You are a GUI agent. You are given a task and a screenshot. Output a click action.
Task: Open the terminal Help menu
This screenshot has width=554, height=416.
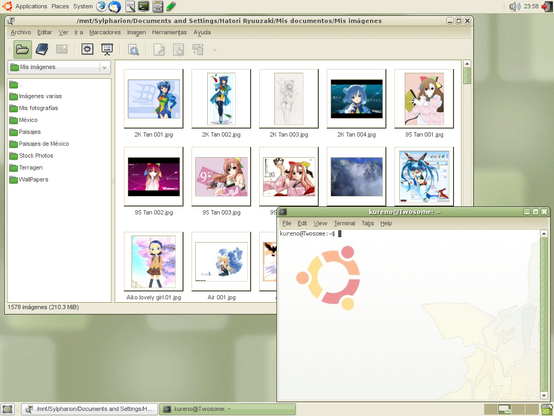tap(386, 223)
